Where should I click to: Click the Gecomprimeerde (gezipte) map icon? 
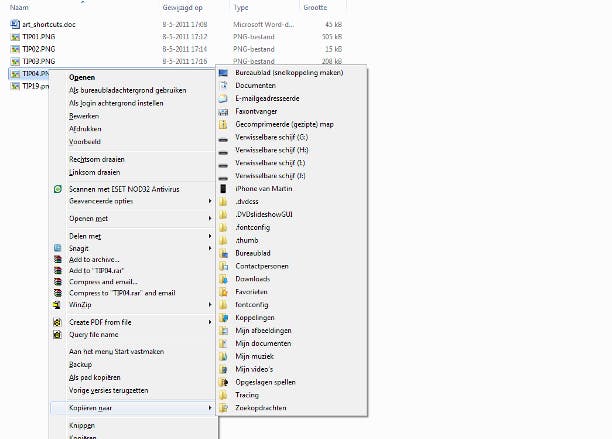[223, 124]
